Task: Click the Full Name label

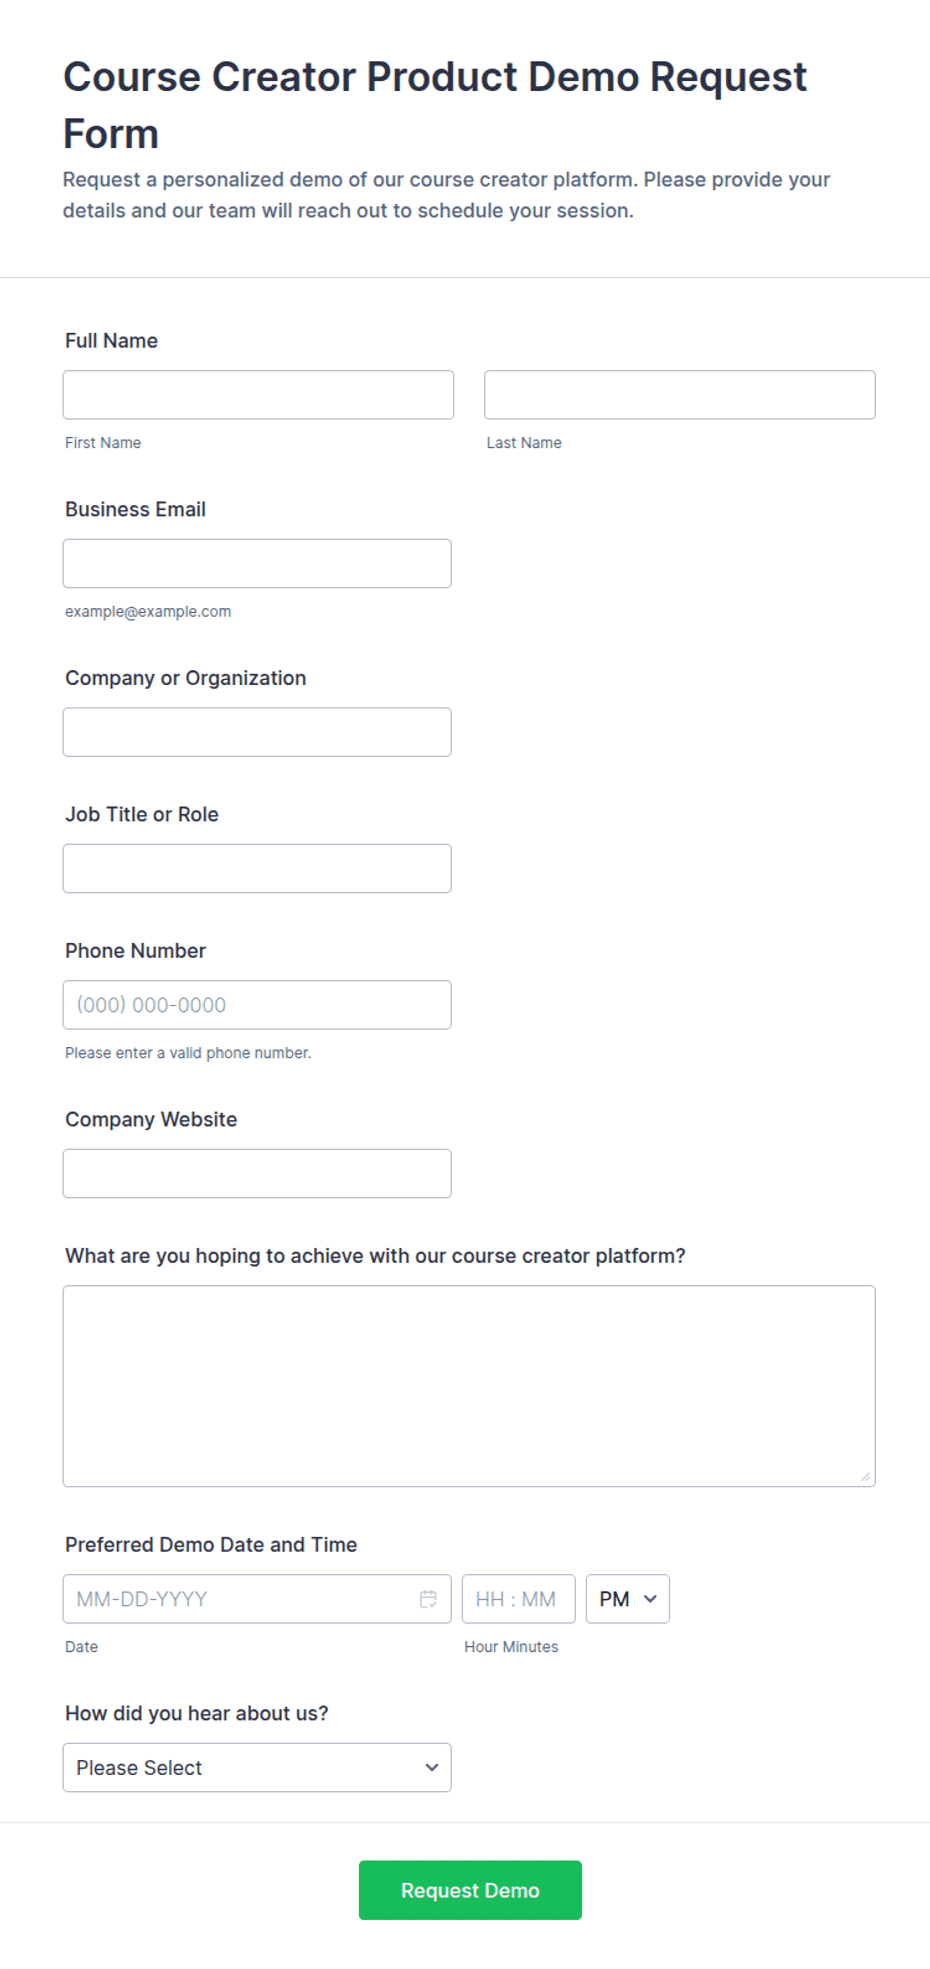Action: pyautogui.click(x=111, y=341)
